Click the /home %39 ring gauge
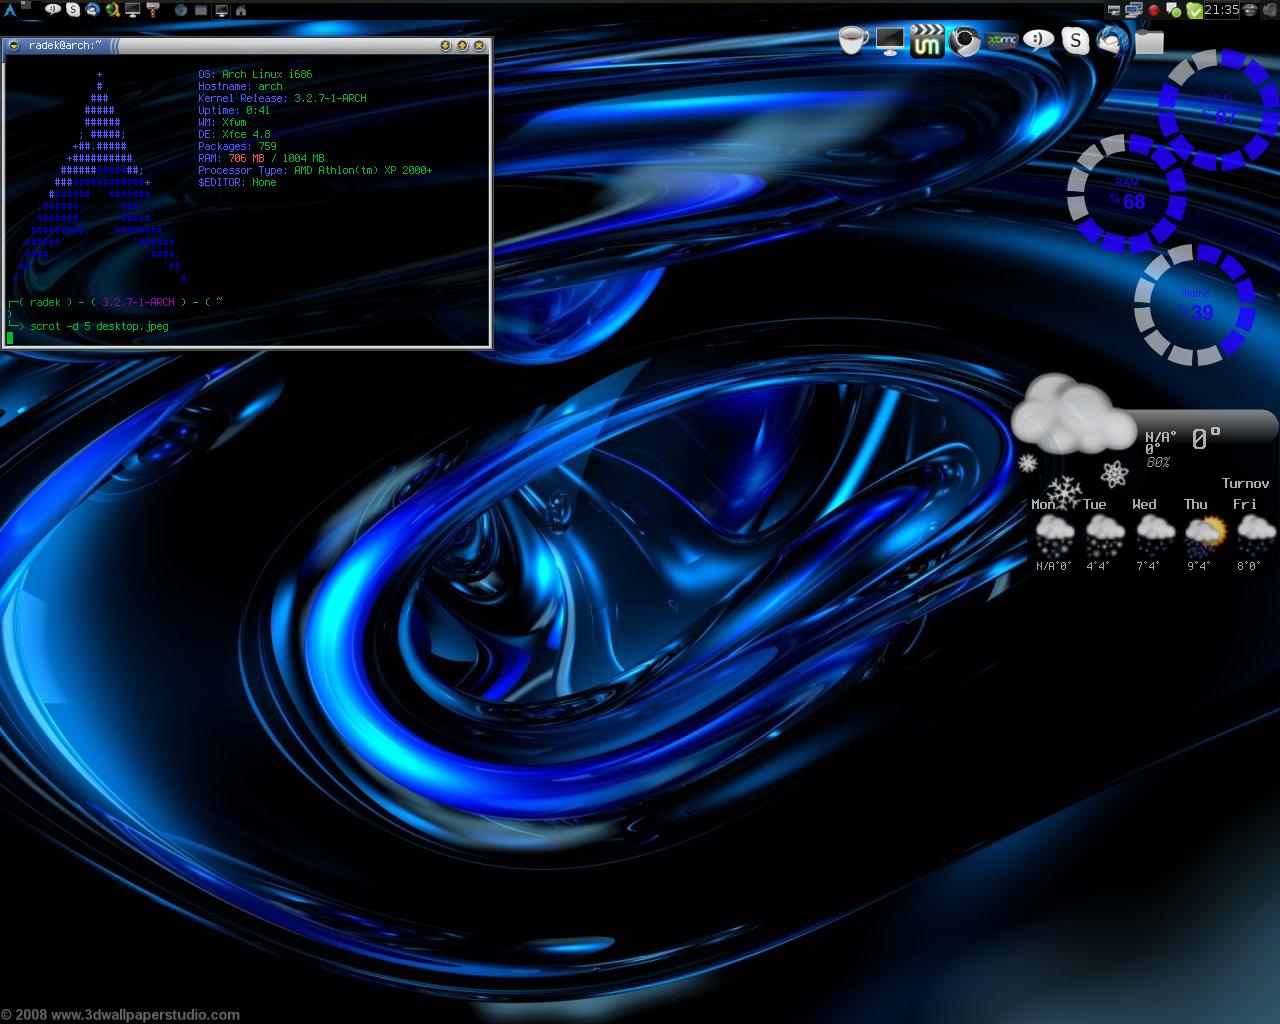Image resolution: width=1280 pixels, height=1024 pixels. click(x=1195, y=305)
